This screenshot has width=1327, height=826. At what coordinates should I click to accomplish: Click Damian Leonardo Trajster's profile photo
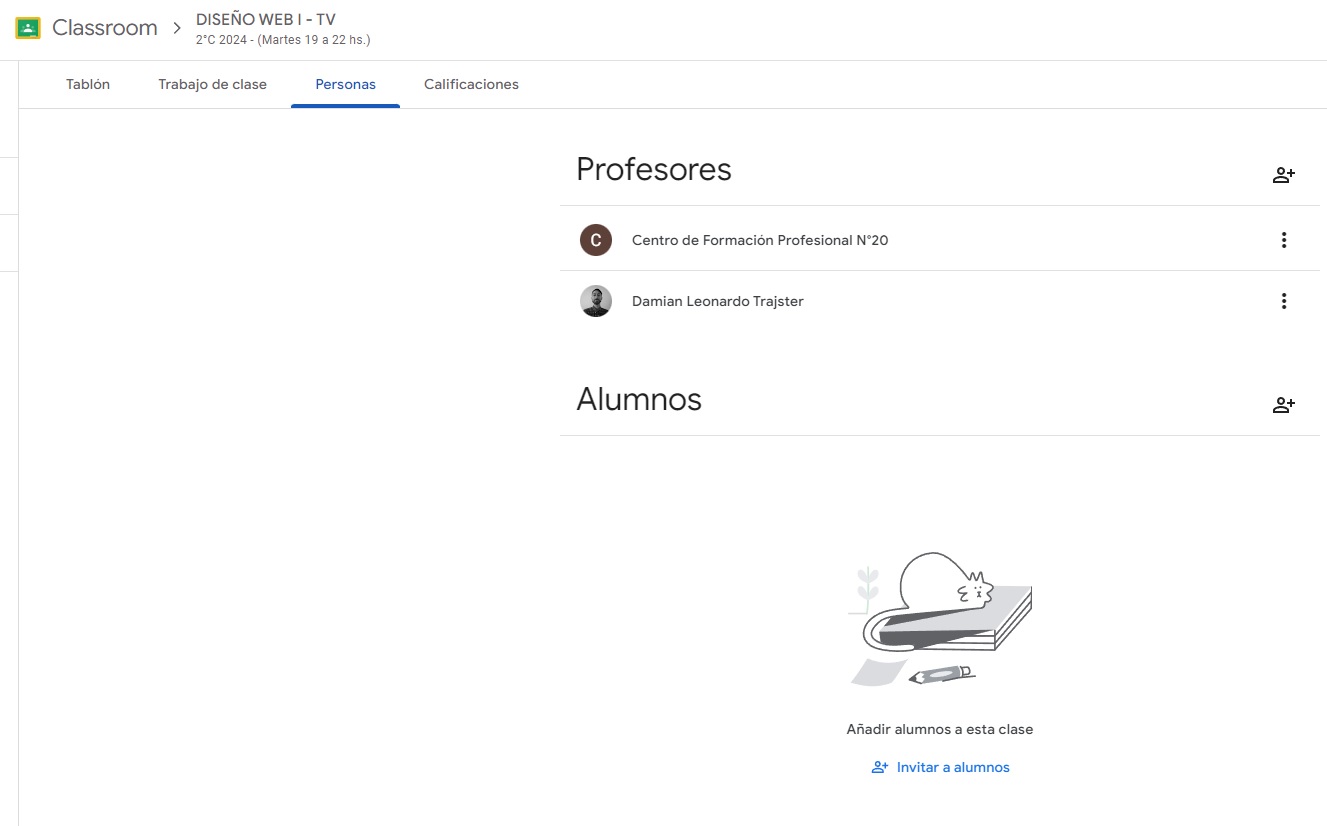pos(596,301)
